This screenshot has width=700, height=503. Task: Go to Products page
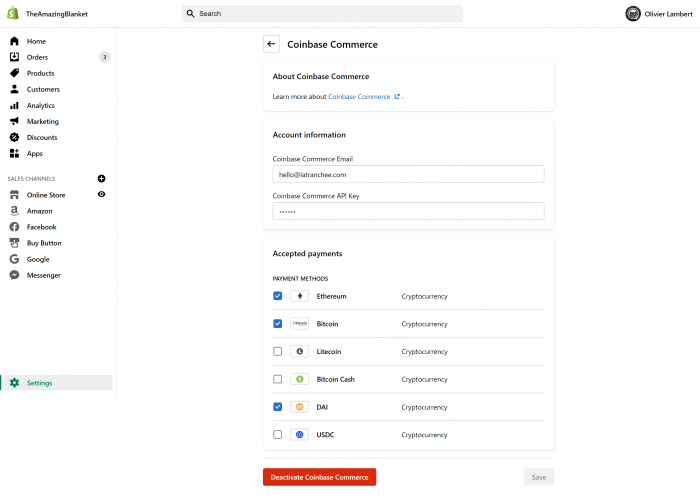click(40, 73)
